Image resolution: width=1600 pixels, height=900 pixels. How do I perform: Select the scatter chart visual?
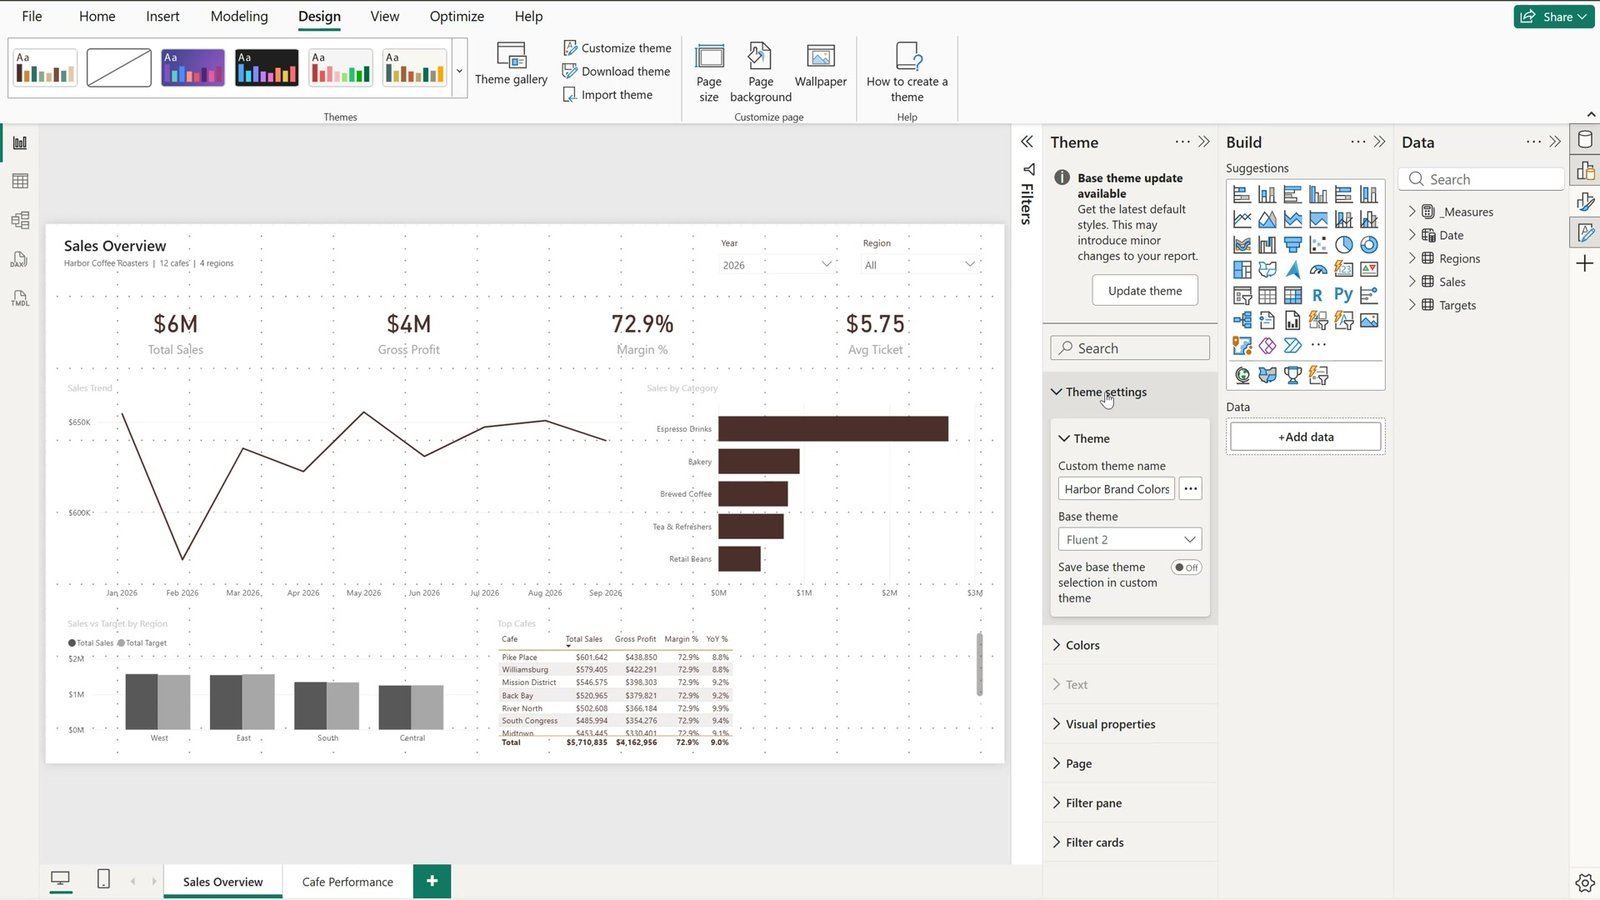(1318, 244)
